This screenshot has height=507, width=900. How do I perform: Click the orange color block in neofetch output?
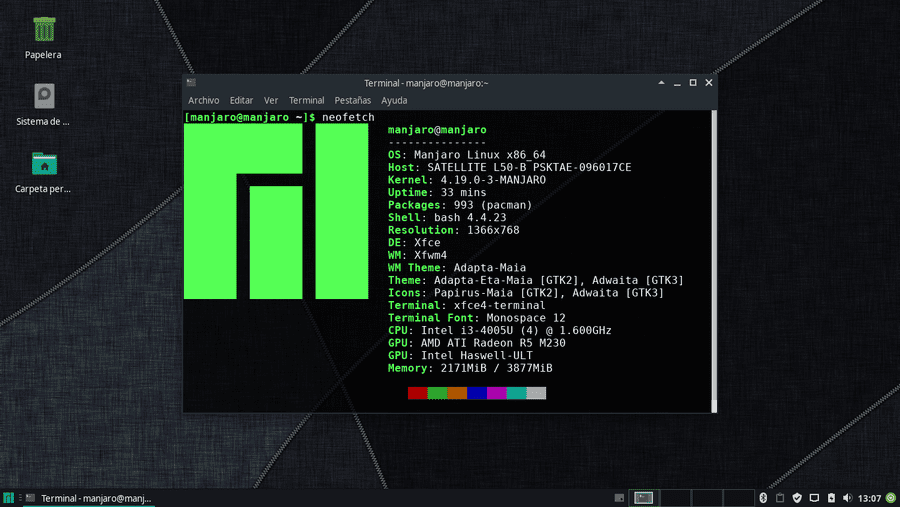click(457, 393)
